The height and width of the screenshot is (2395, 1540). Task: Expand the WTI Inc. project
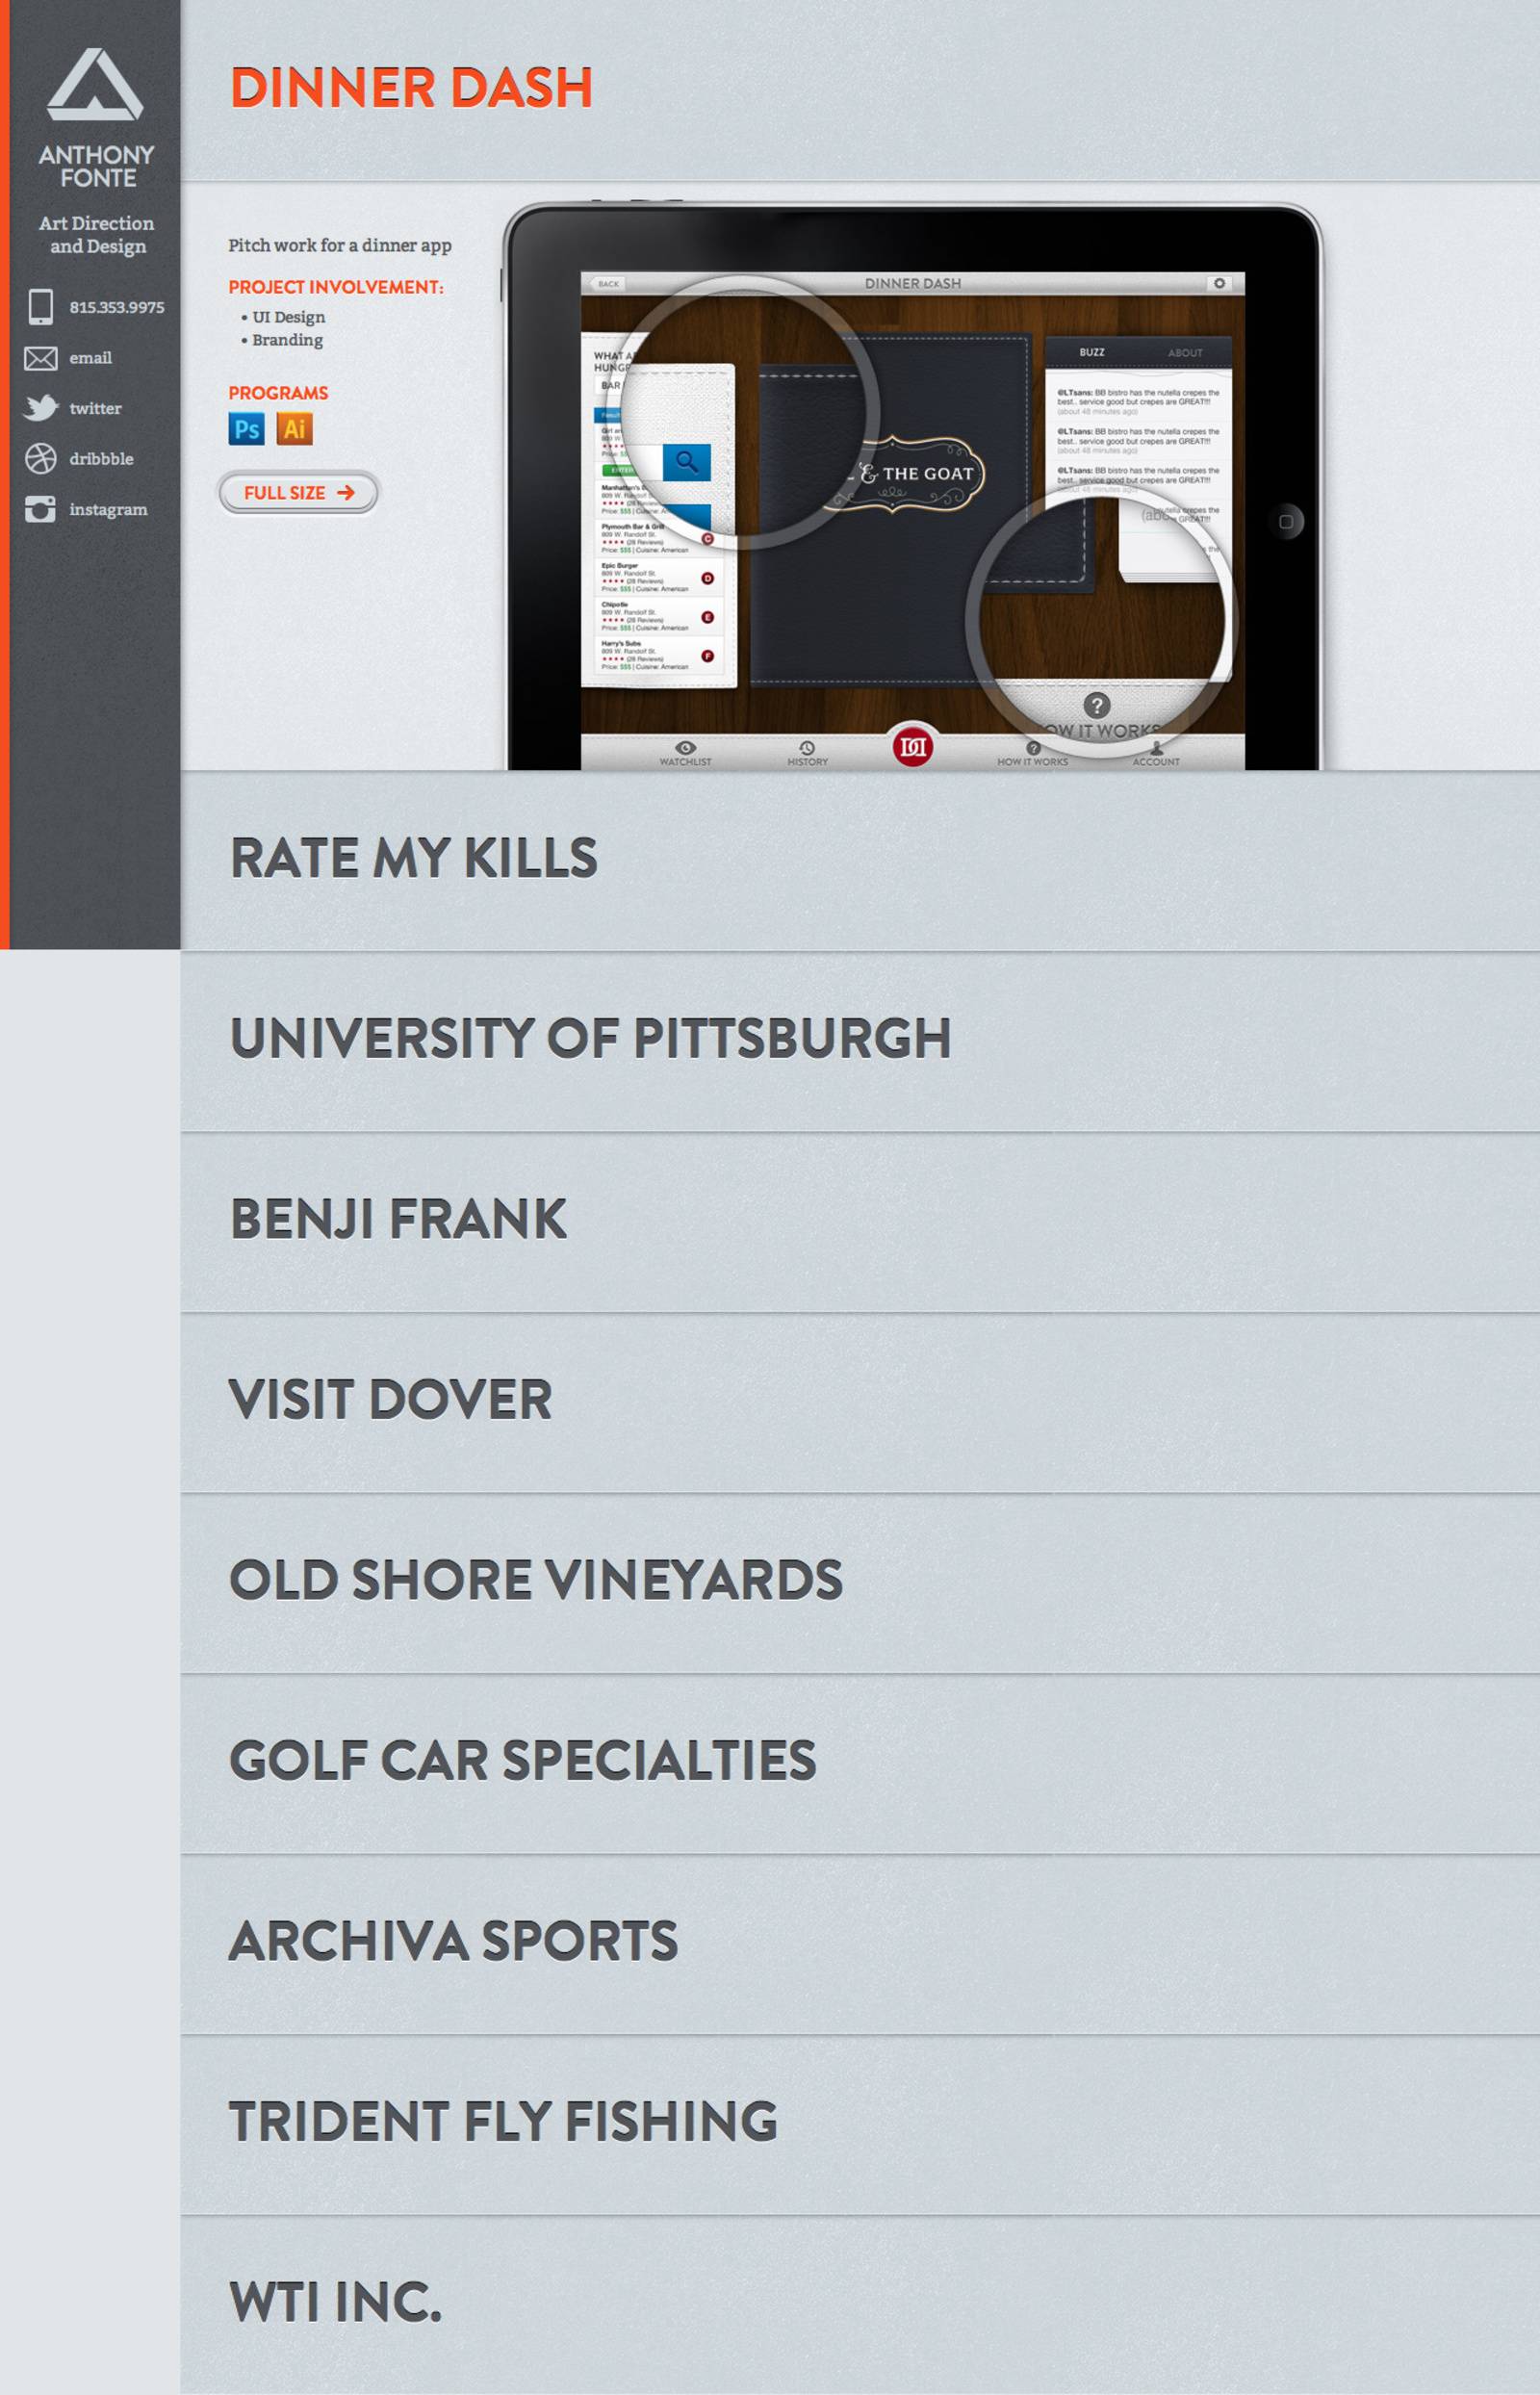click(x=335, y=2303)
